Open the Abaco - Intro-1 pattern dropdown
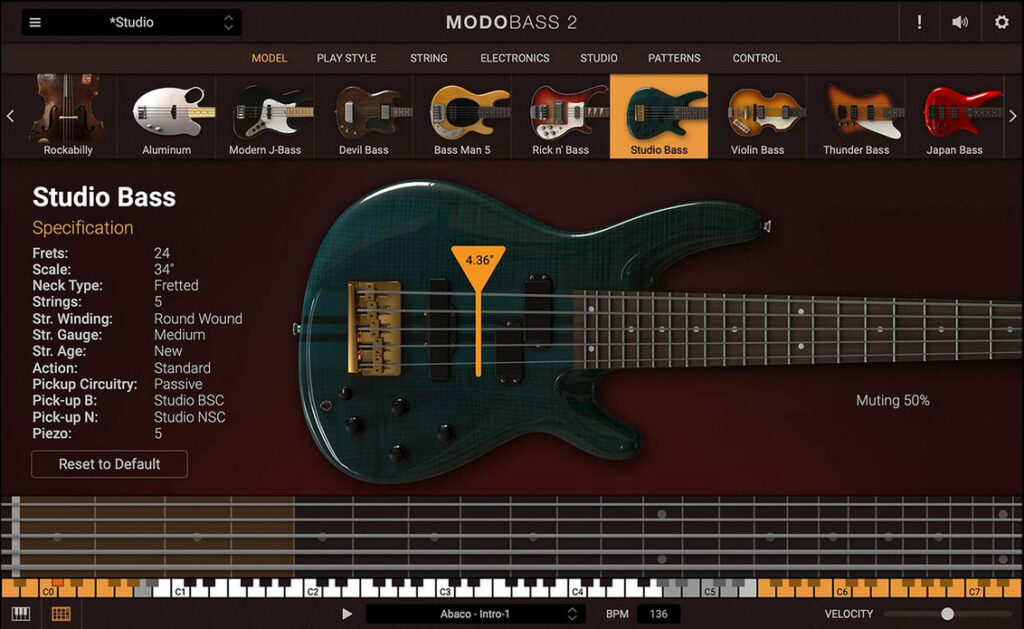1024x629 pixels. [x=473, y=614]
